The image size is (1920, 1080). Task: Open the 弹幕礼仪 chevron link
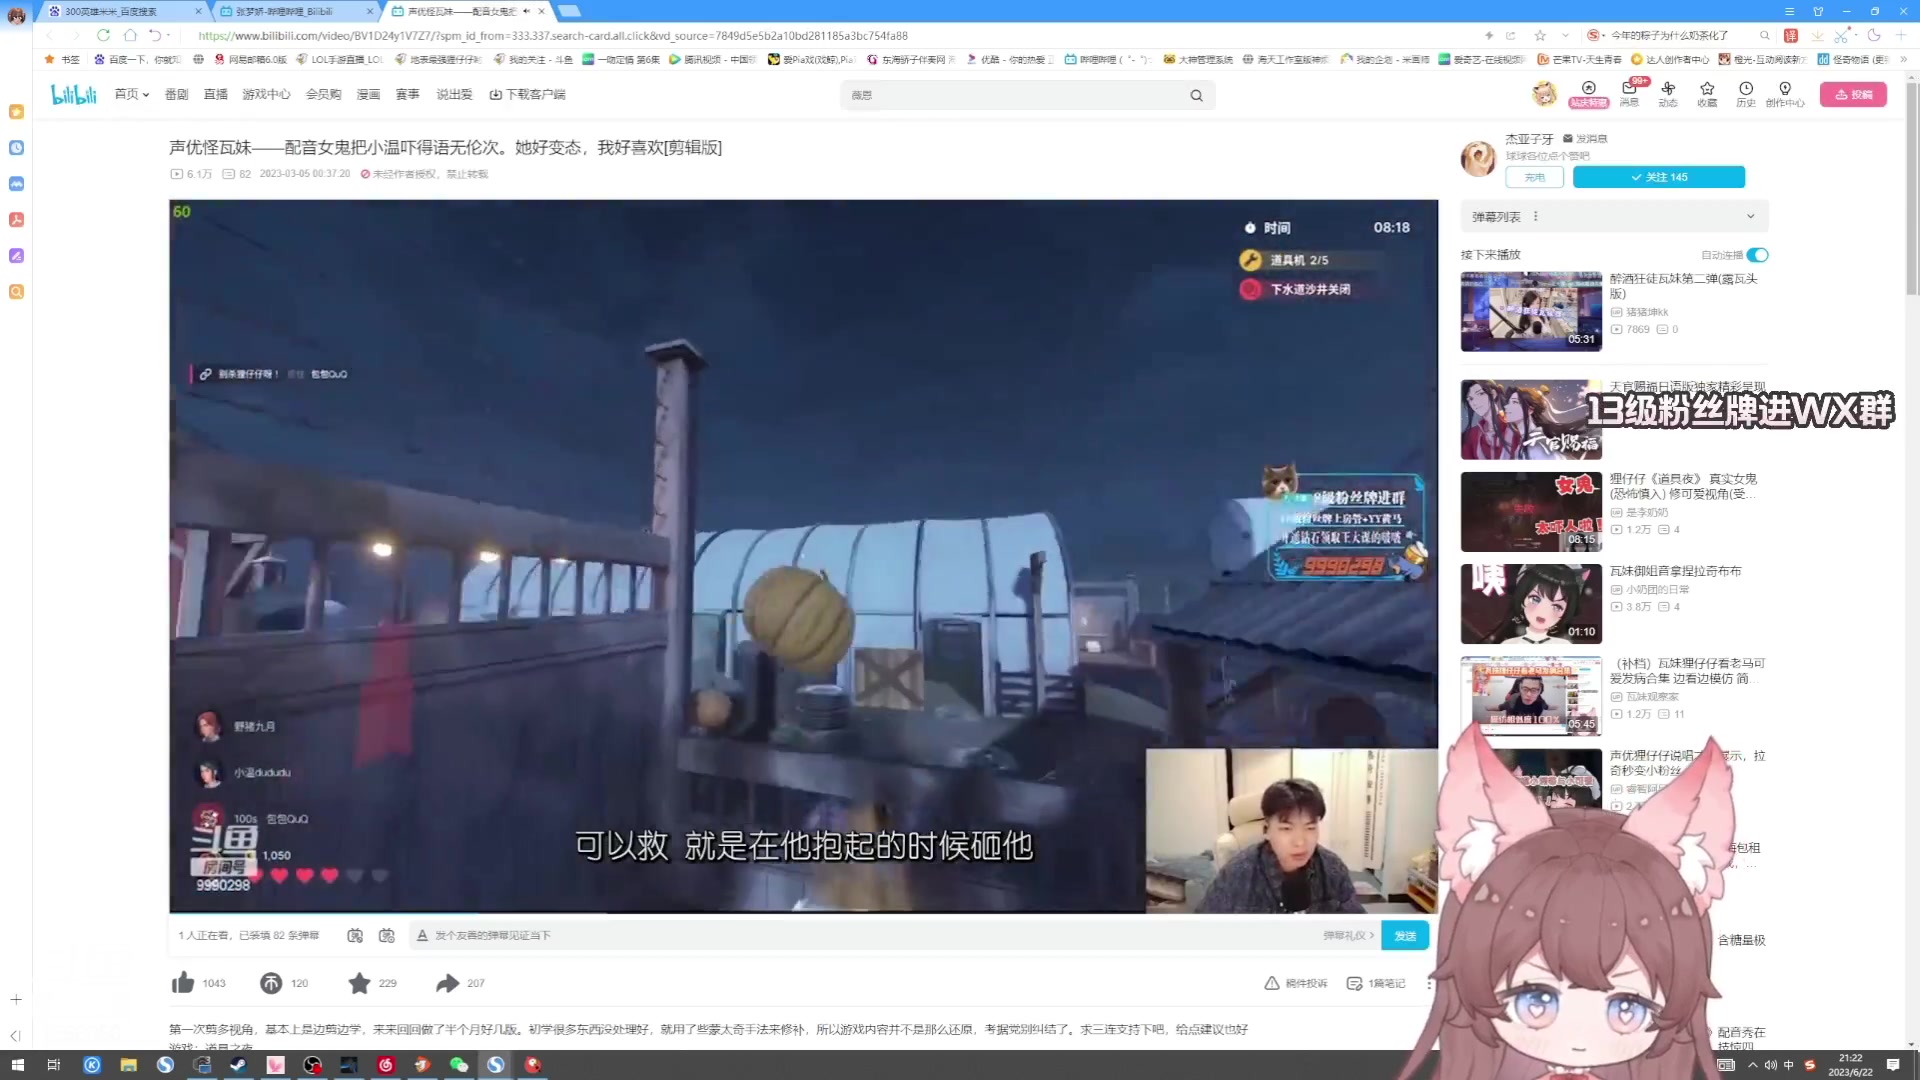point(1349,935)
